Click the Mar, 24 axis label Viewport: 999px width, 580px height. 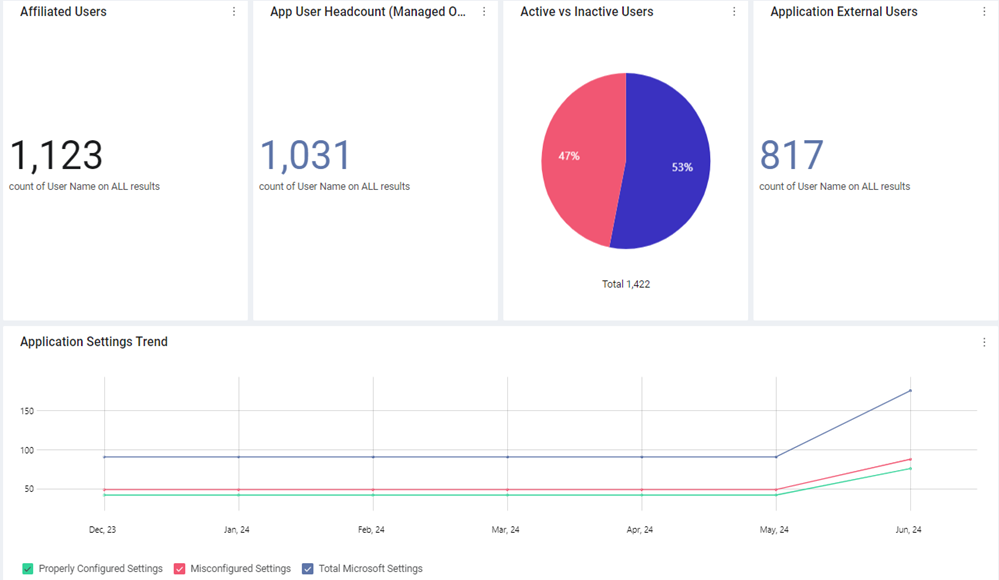[x=505, y=530]
